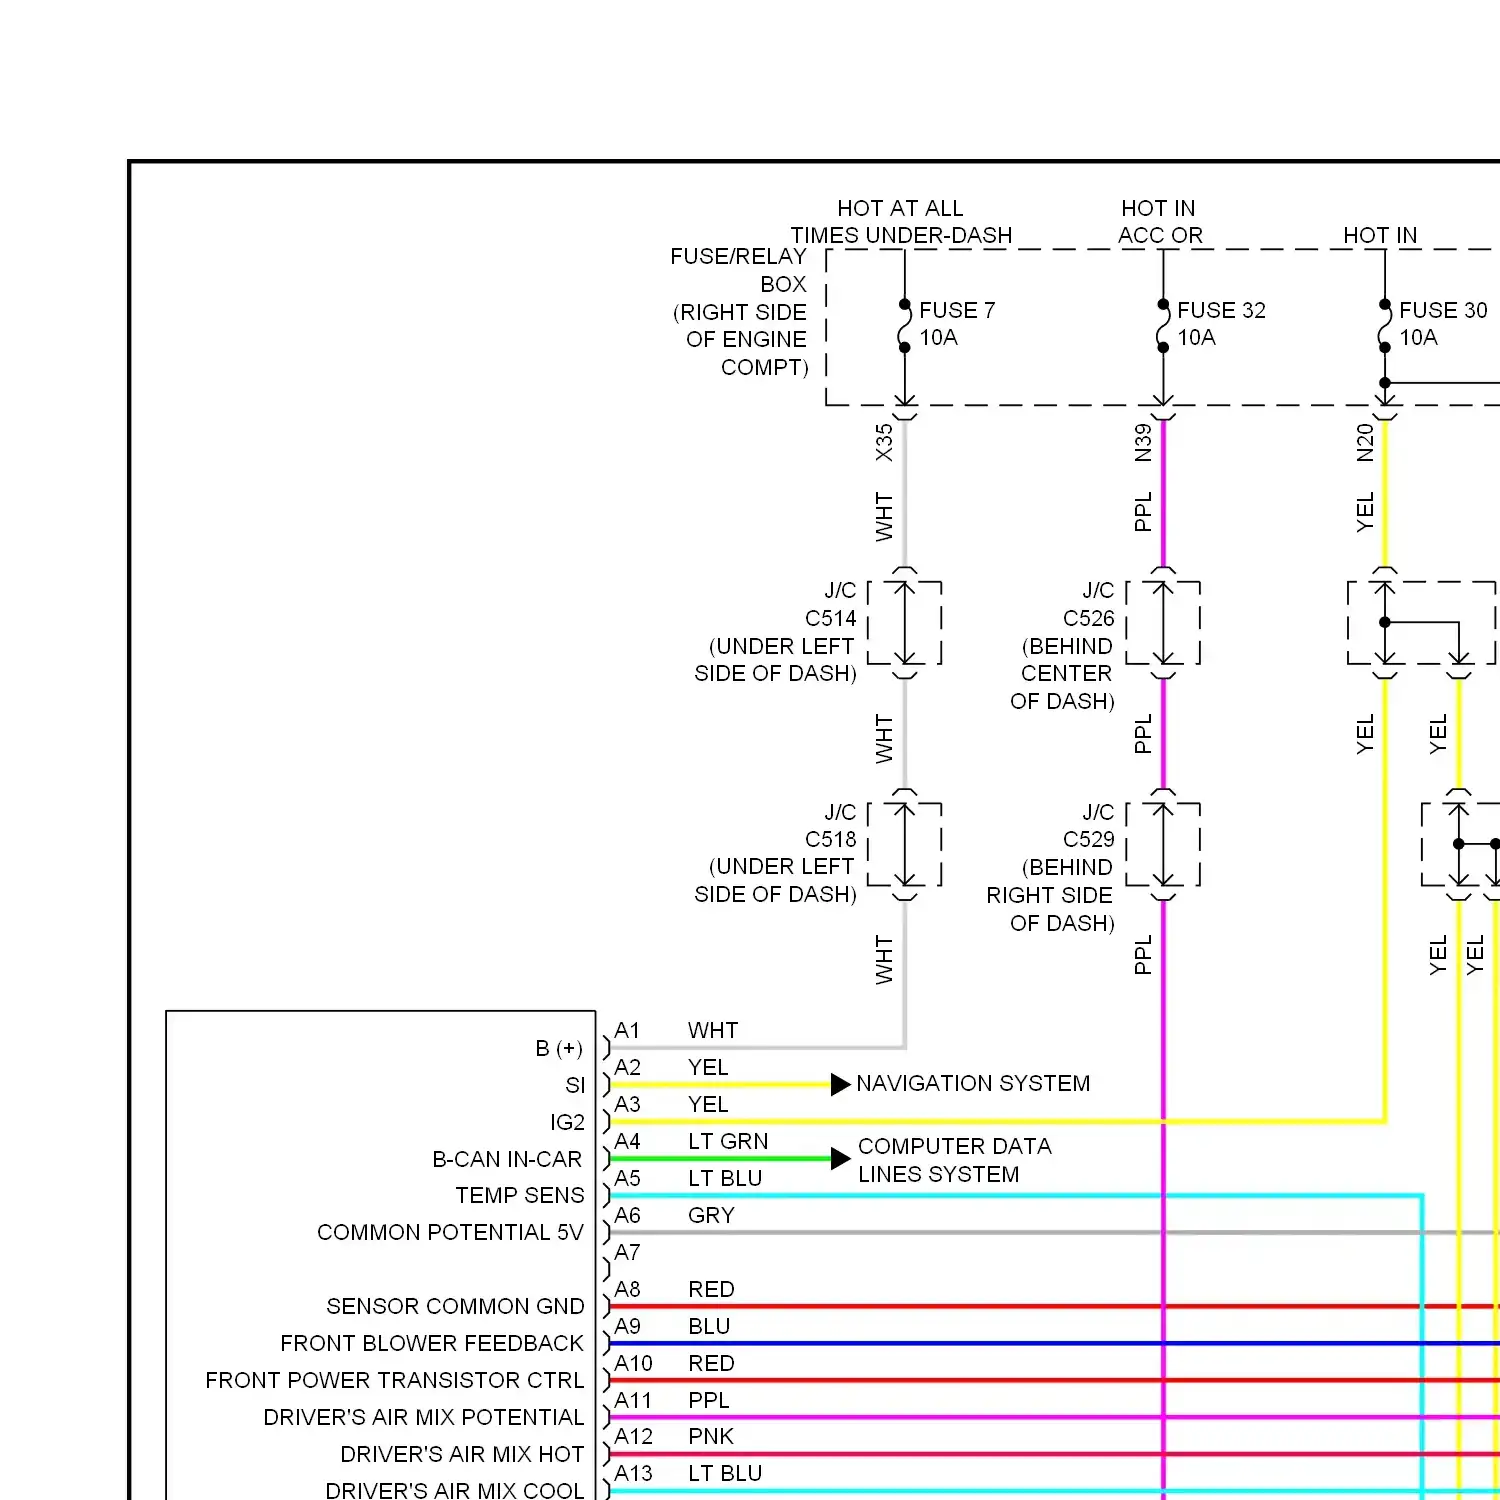Click the Fuse 32 symbol
The width and height of the screenshot is (1500, 1500).
pos(1163,326)
